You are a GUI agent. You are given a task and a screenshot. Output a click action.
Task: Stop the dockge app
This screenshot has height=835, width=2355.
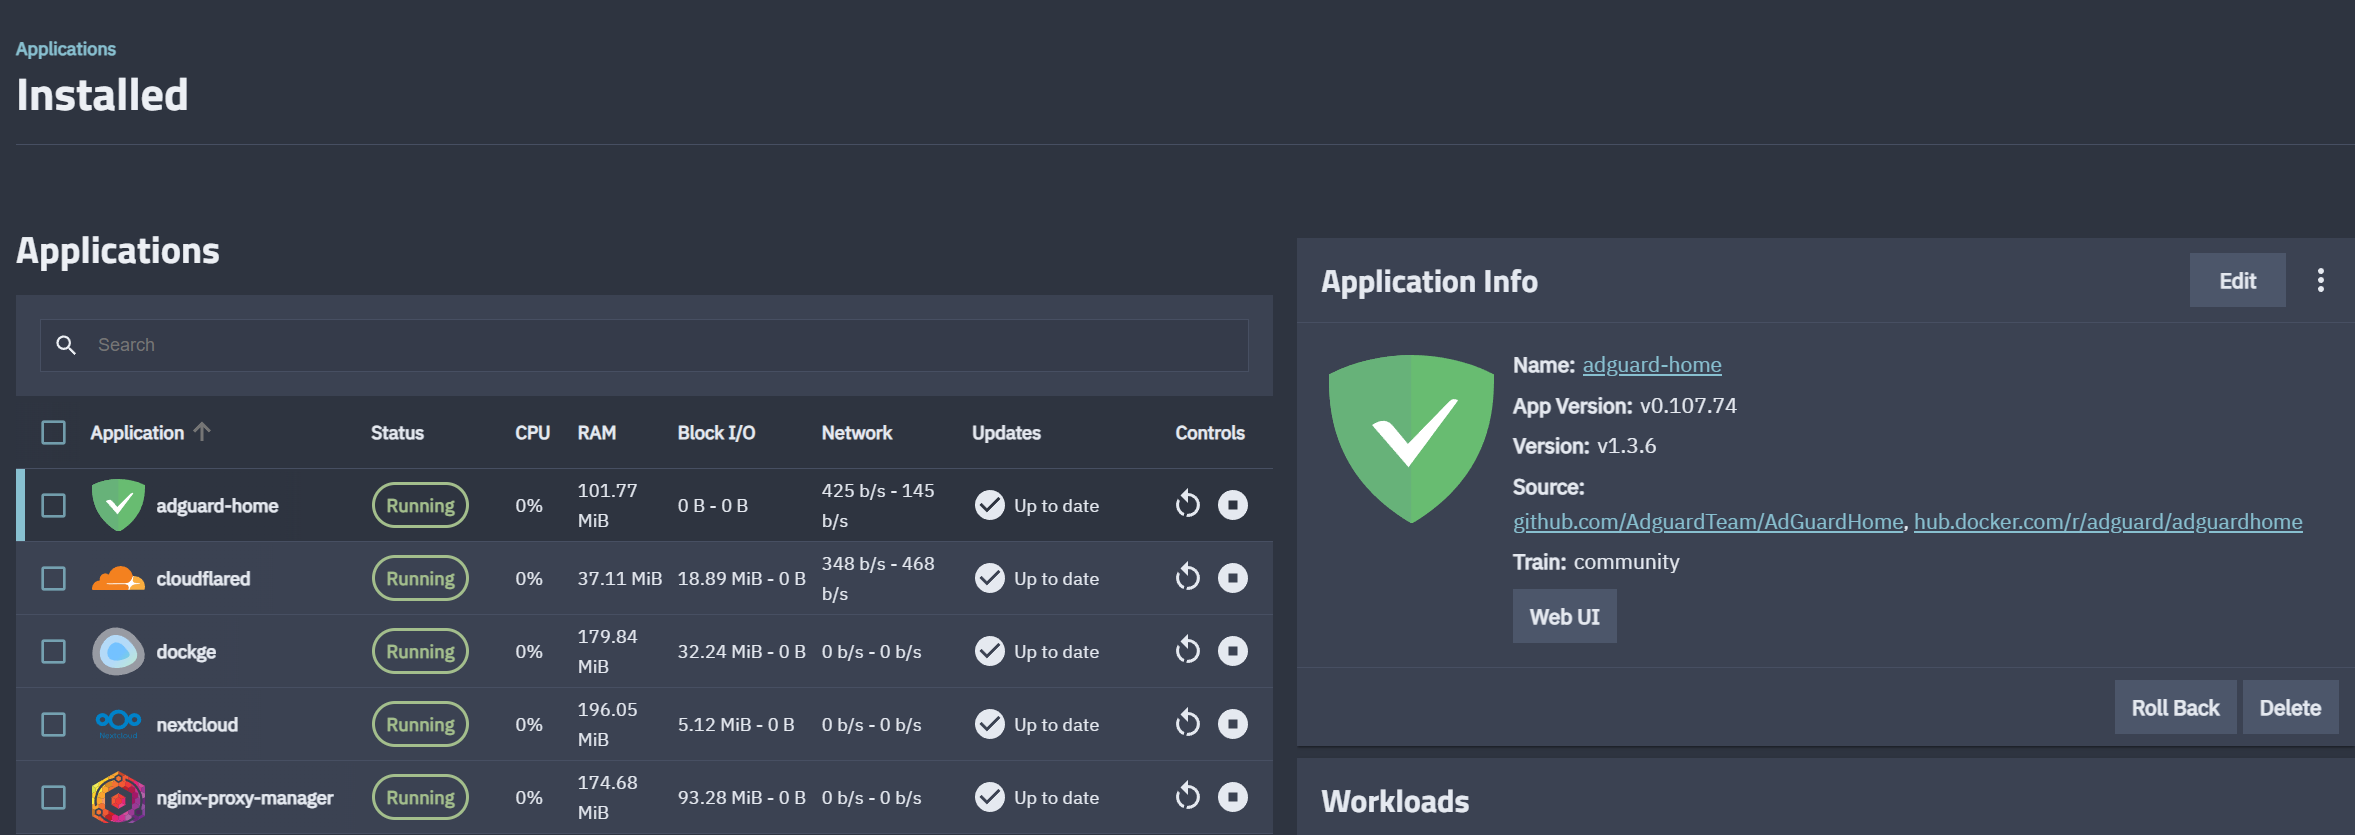pos(1233,651)
